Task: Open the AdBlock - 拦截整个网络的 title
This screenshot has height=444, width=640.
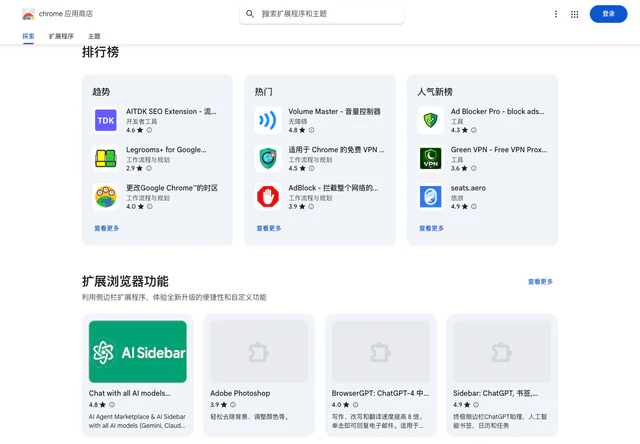Action: 333,188
